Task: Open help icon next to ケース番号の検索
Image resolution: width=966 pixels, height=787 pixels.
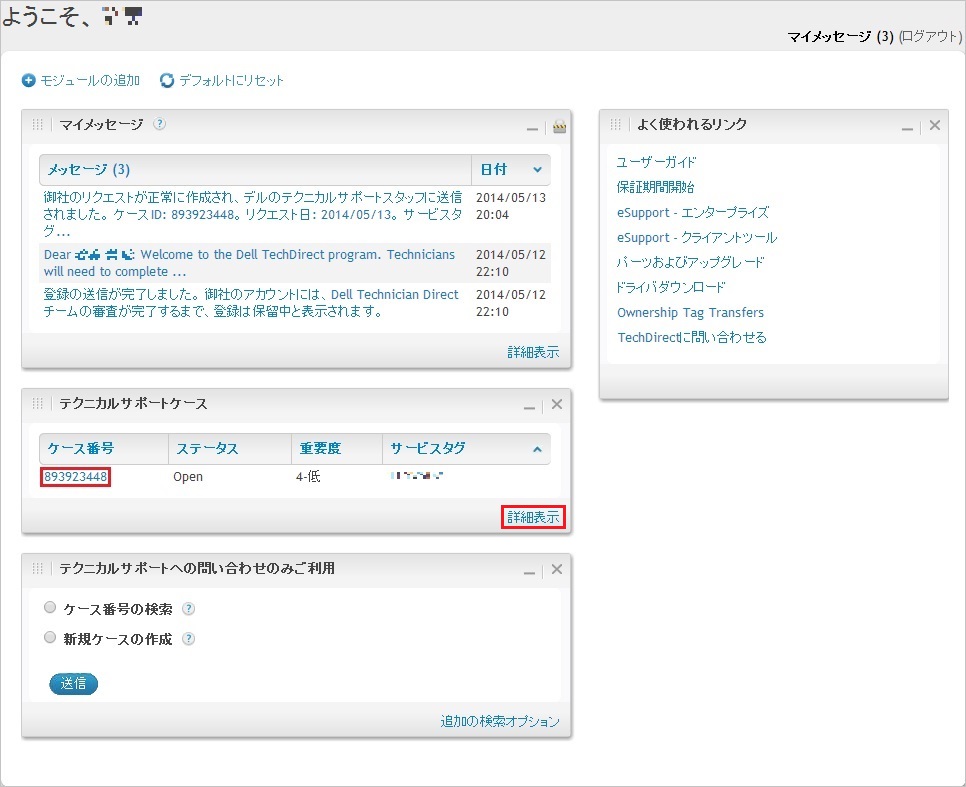Action: point(188,609)
